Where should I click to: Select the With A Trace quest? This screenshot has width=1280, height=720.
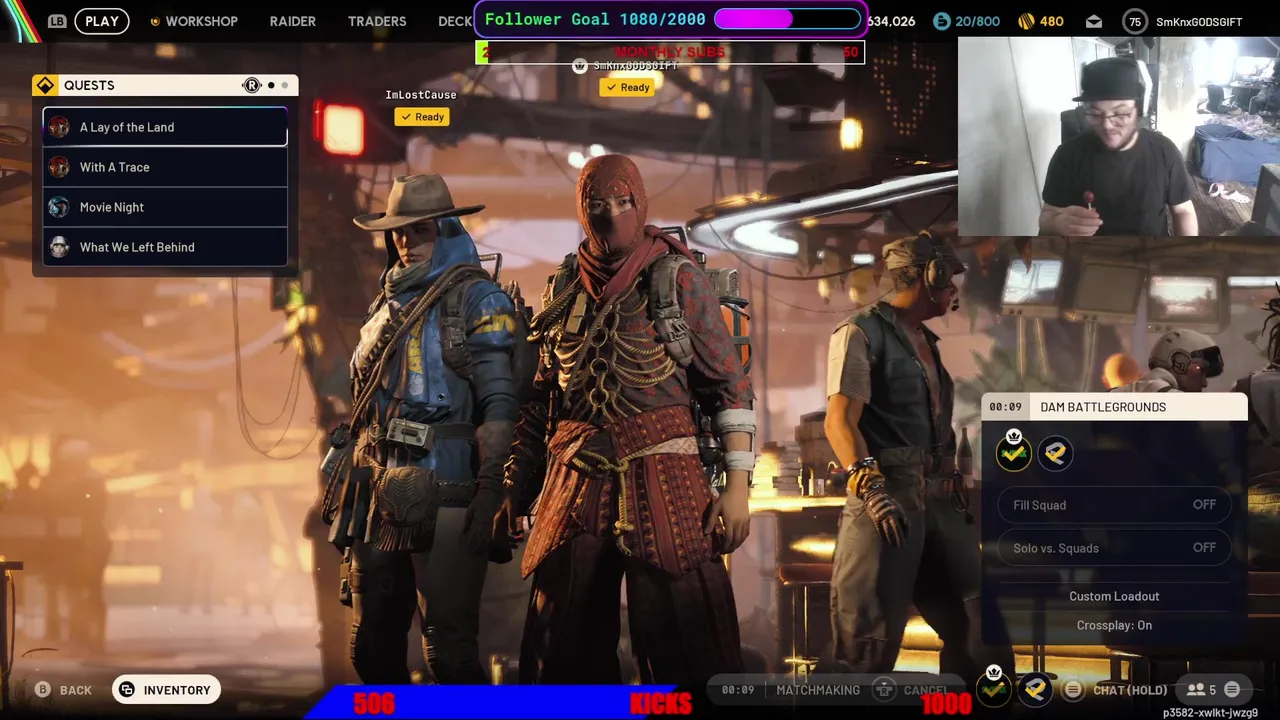pos(165,167)
